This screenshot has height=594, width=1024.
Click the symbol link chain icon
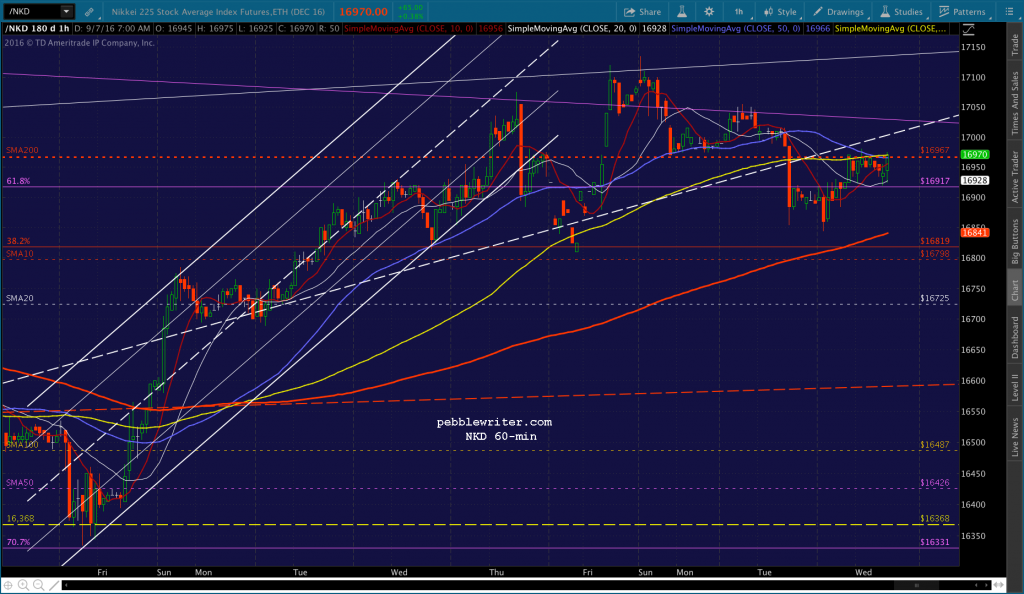click(89, 12)
